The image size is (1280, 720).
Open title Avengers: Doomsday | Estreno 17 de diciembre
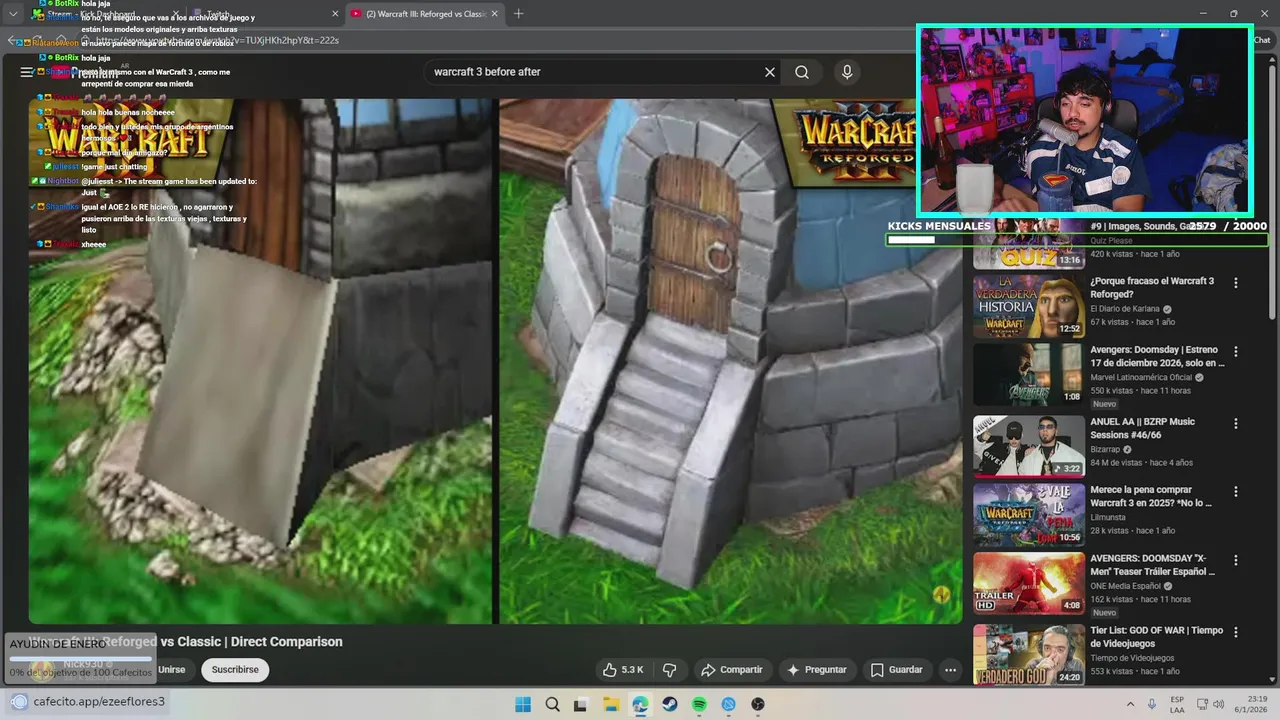1157,357
